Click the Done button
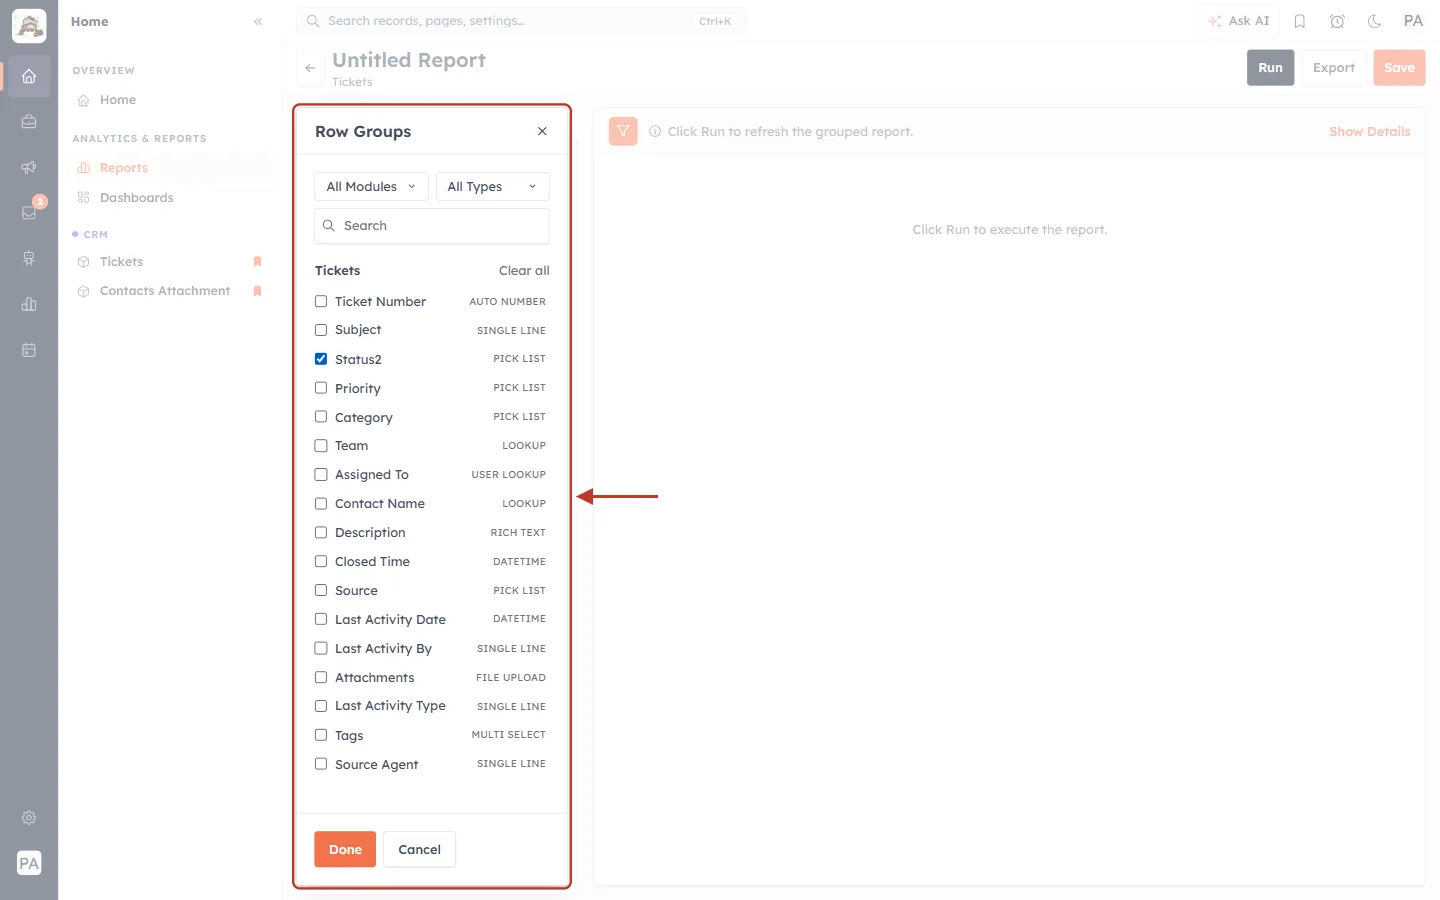This screenshot has width=1440, height=900. [345, 849]
